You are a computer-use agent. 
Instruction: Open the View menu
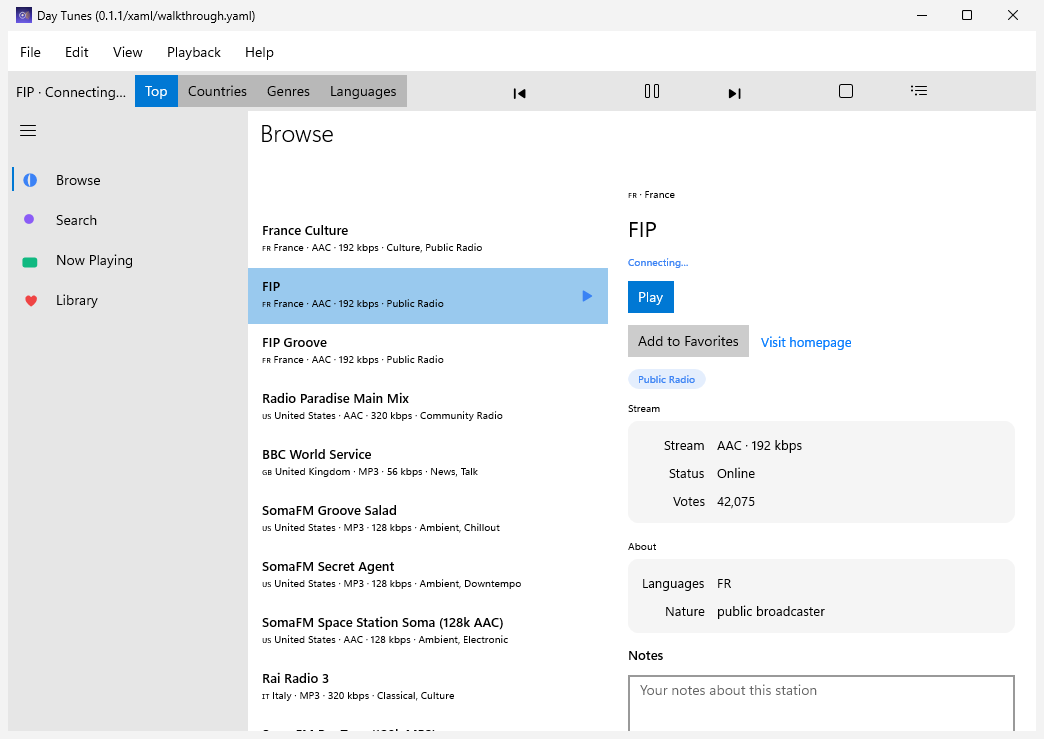click(127, 52)
